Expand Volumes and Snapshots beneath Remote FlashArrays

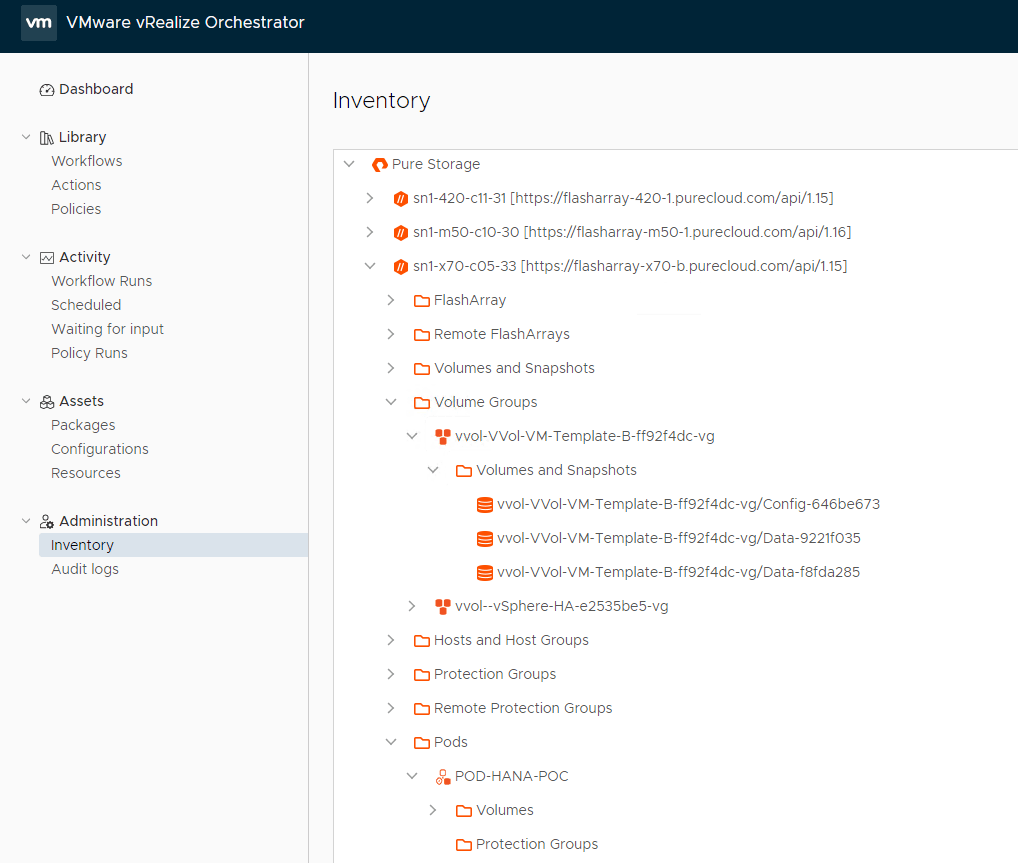coord(391,368)
